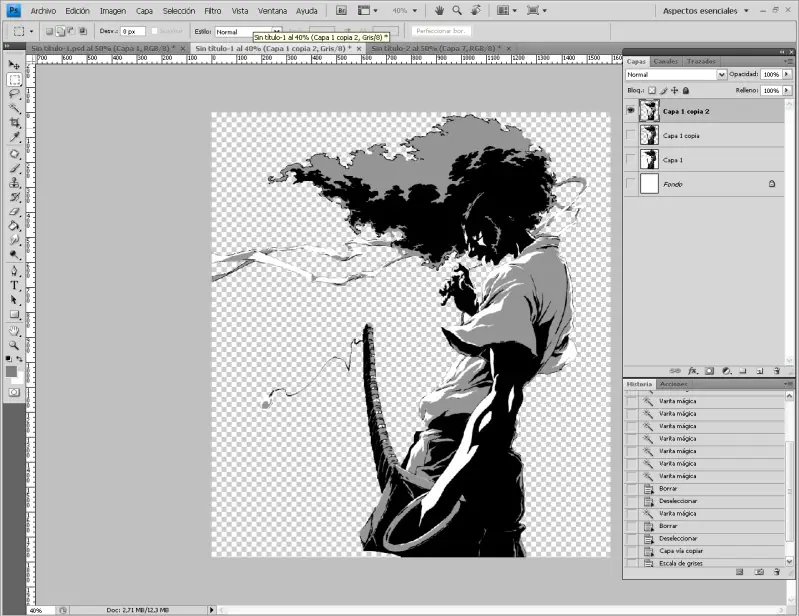Viewport: 799px width, 616px height.
Task: Open the Archivo menu
Action: coord(43,11)
